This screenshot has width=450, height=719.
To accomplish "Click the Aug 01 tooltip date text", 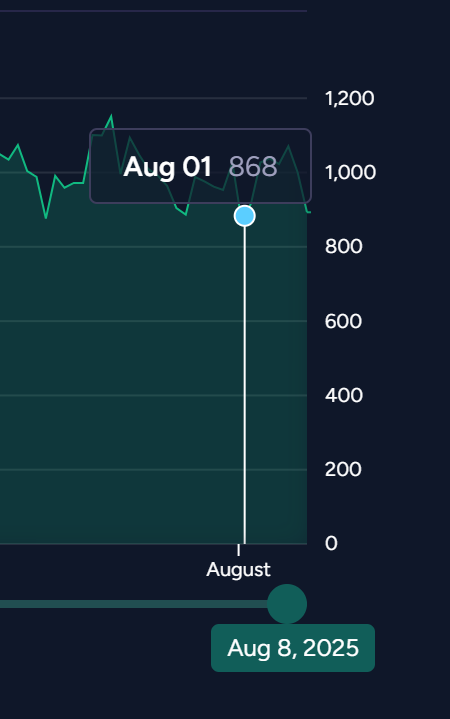I will pyautogui.click(x=167, y=166).
